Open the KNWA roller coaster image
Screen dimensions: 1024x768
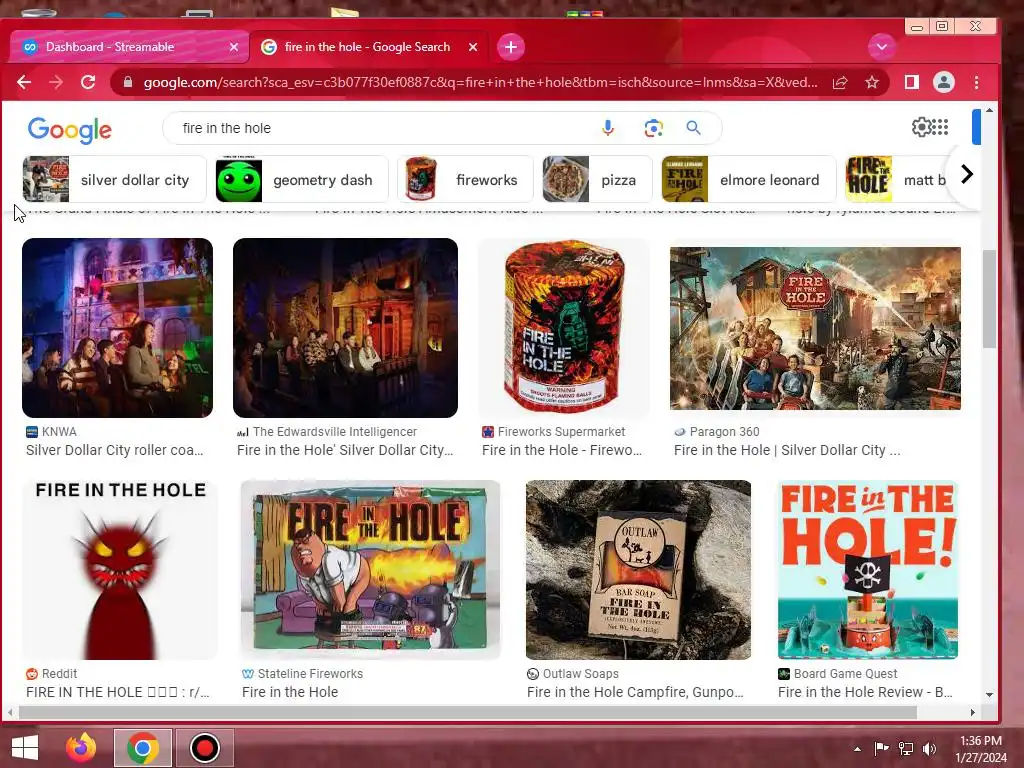tap(118, 328)
